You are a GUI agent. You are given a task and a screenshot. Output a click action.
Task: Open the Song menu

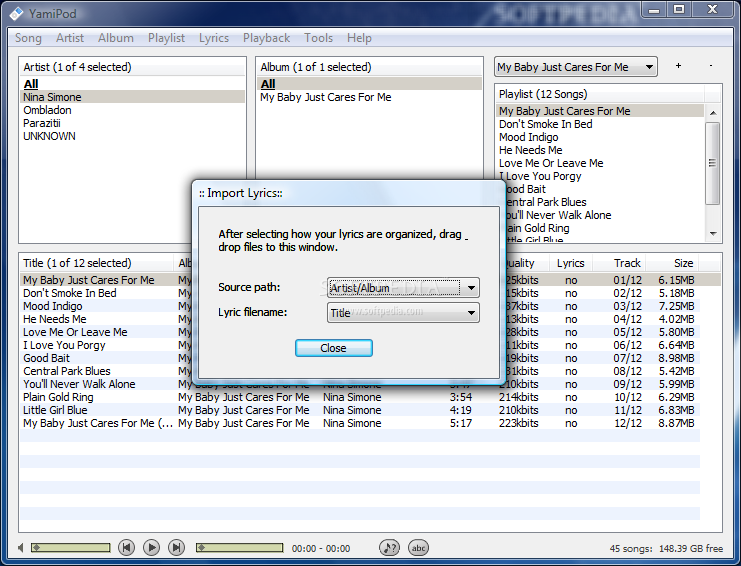[28, 38]
